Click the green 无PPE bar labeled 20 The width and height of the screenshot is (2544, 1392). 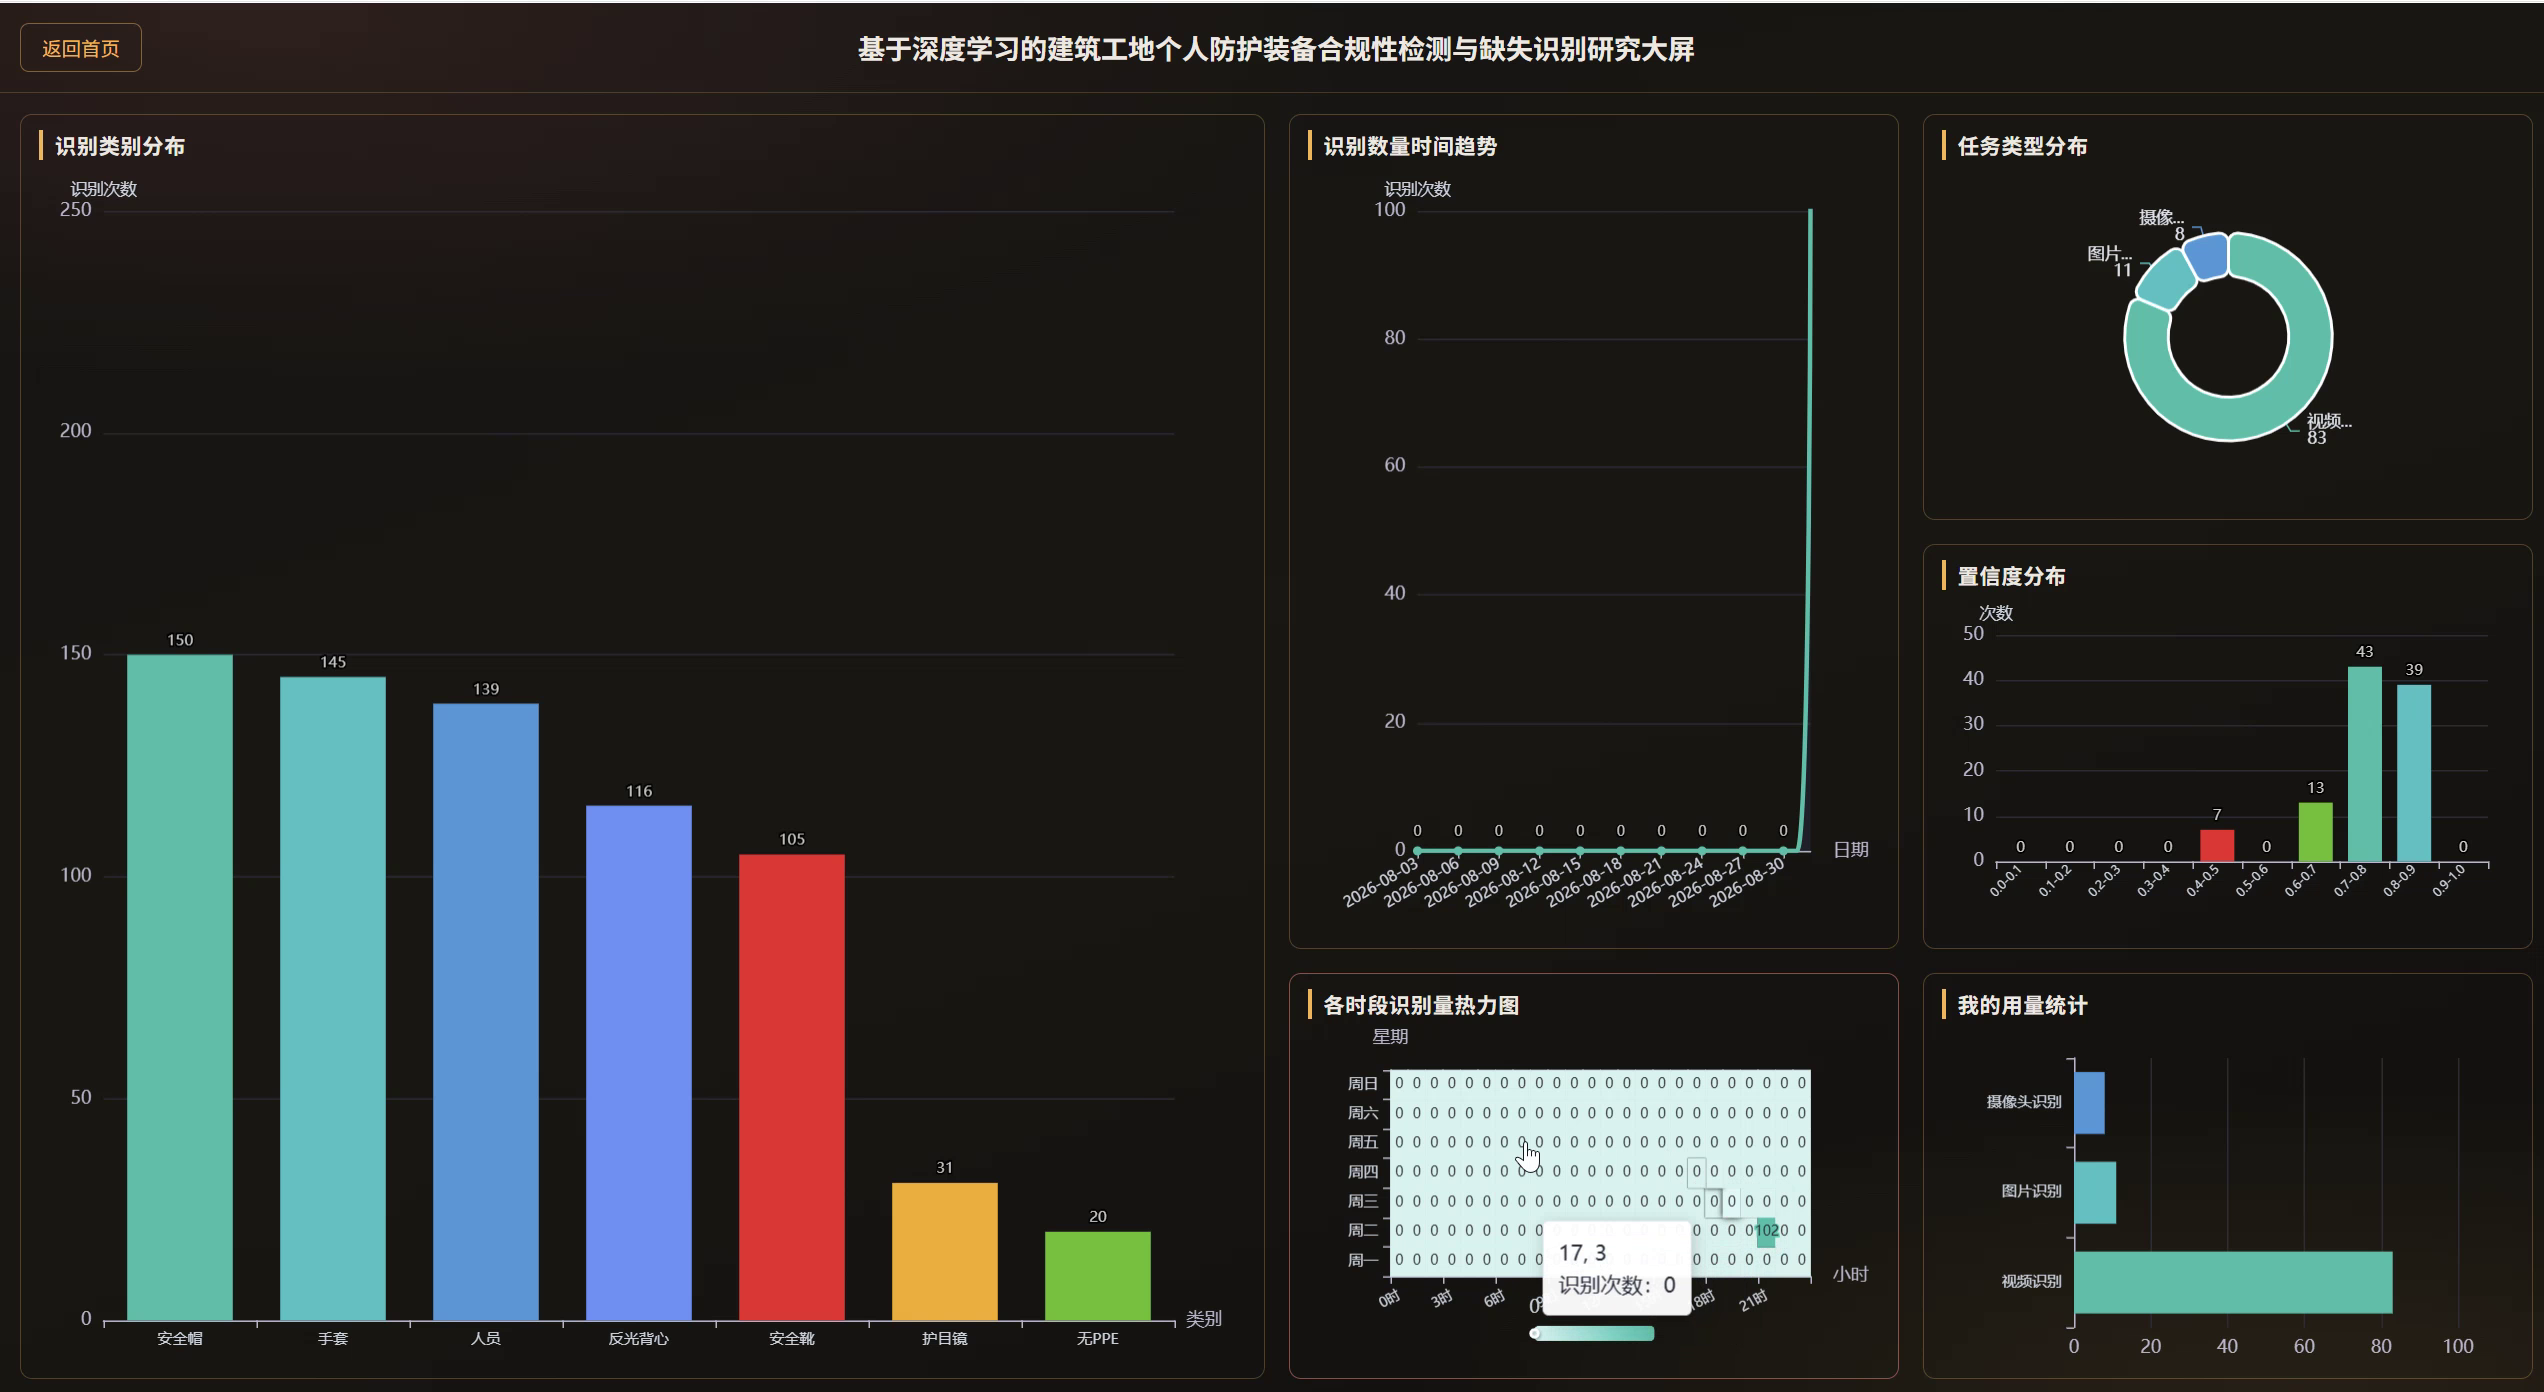click(x=1098, y=1275)
